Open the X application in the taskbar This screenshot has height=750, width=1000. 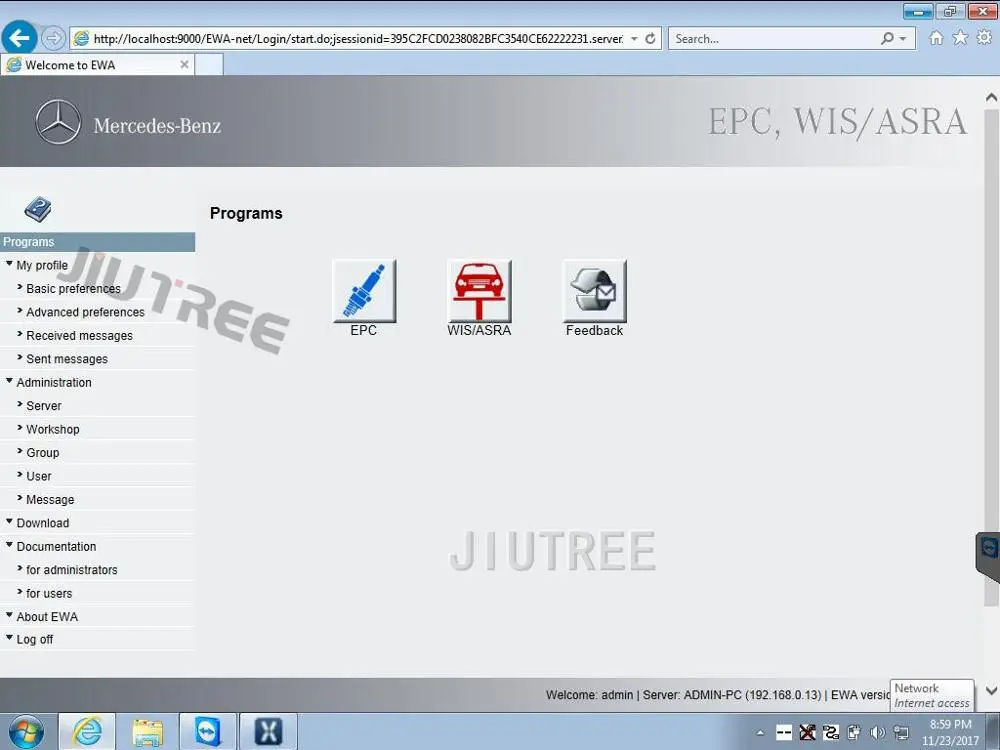[268, 731]
